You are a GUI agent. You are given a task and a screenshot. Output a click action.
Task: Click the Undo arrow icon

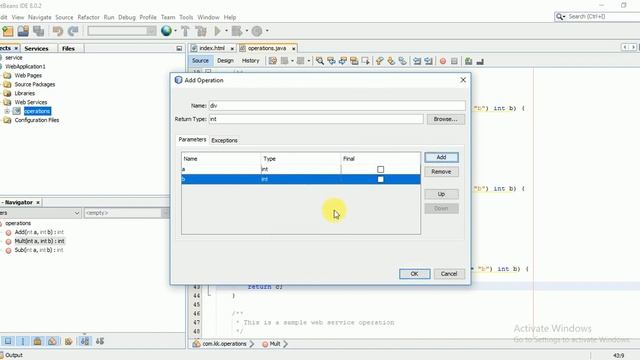tap(58, 31)
